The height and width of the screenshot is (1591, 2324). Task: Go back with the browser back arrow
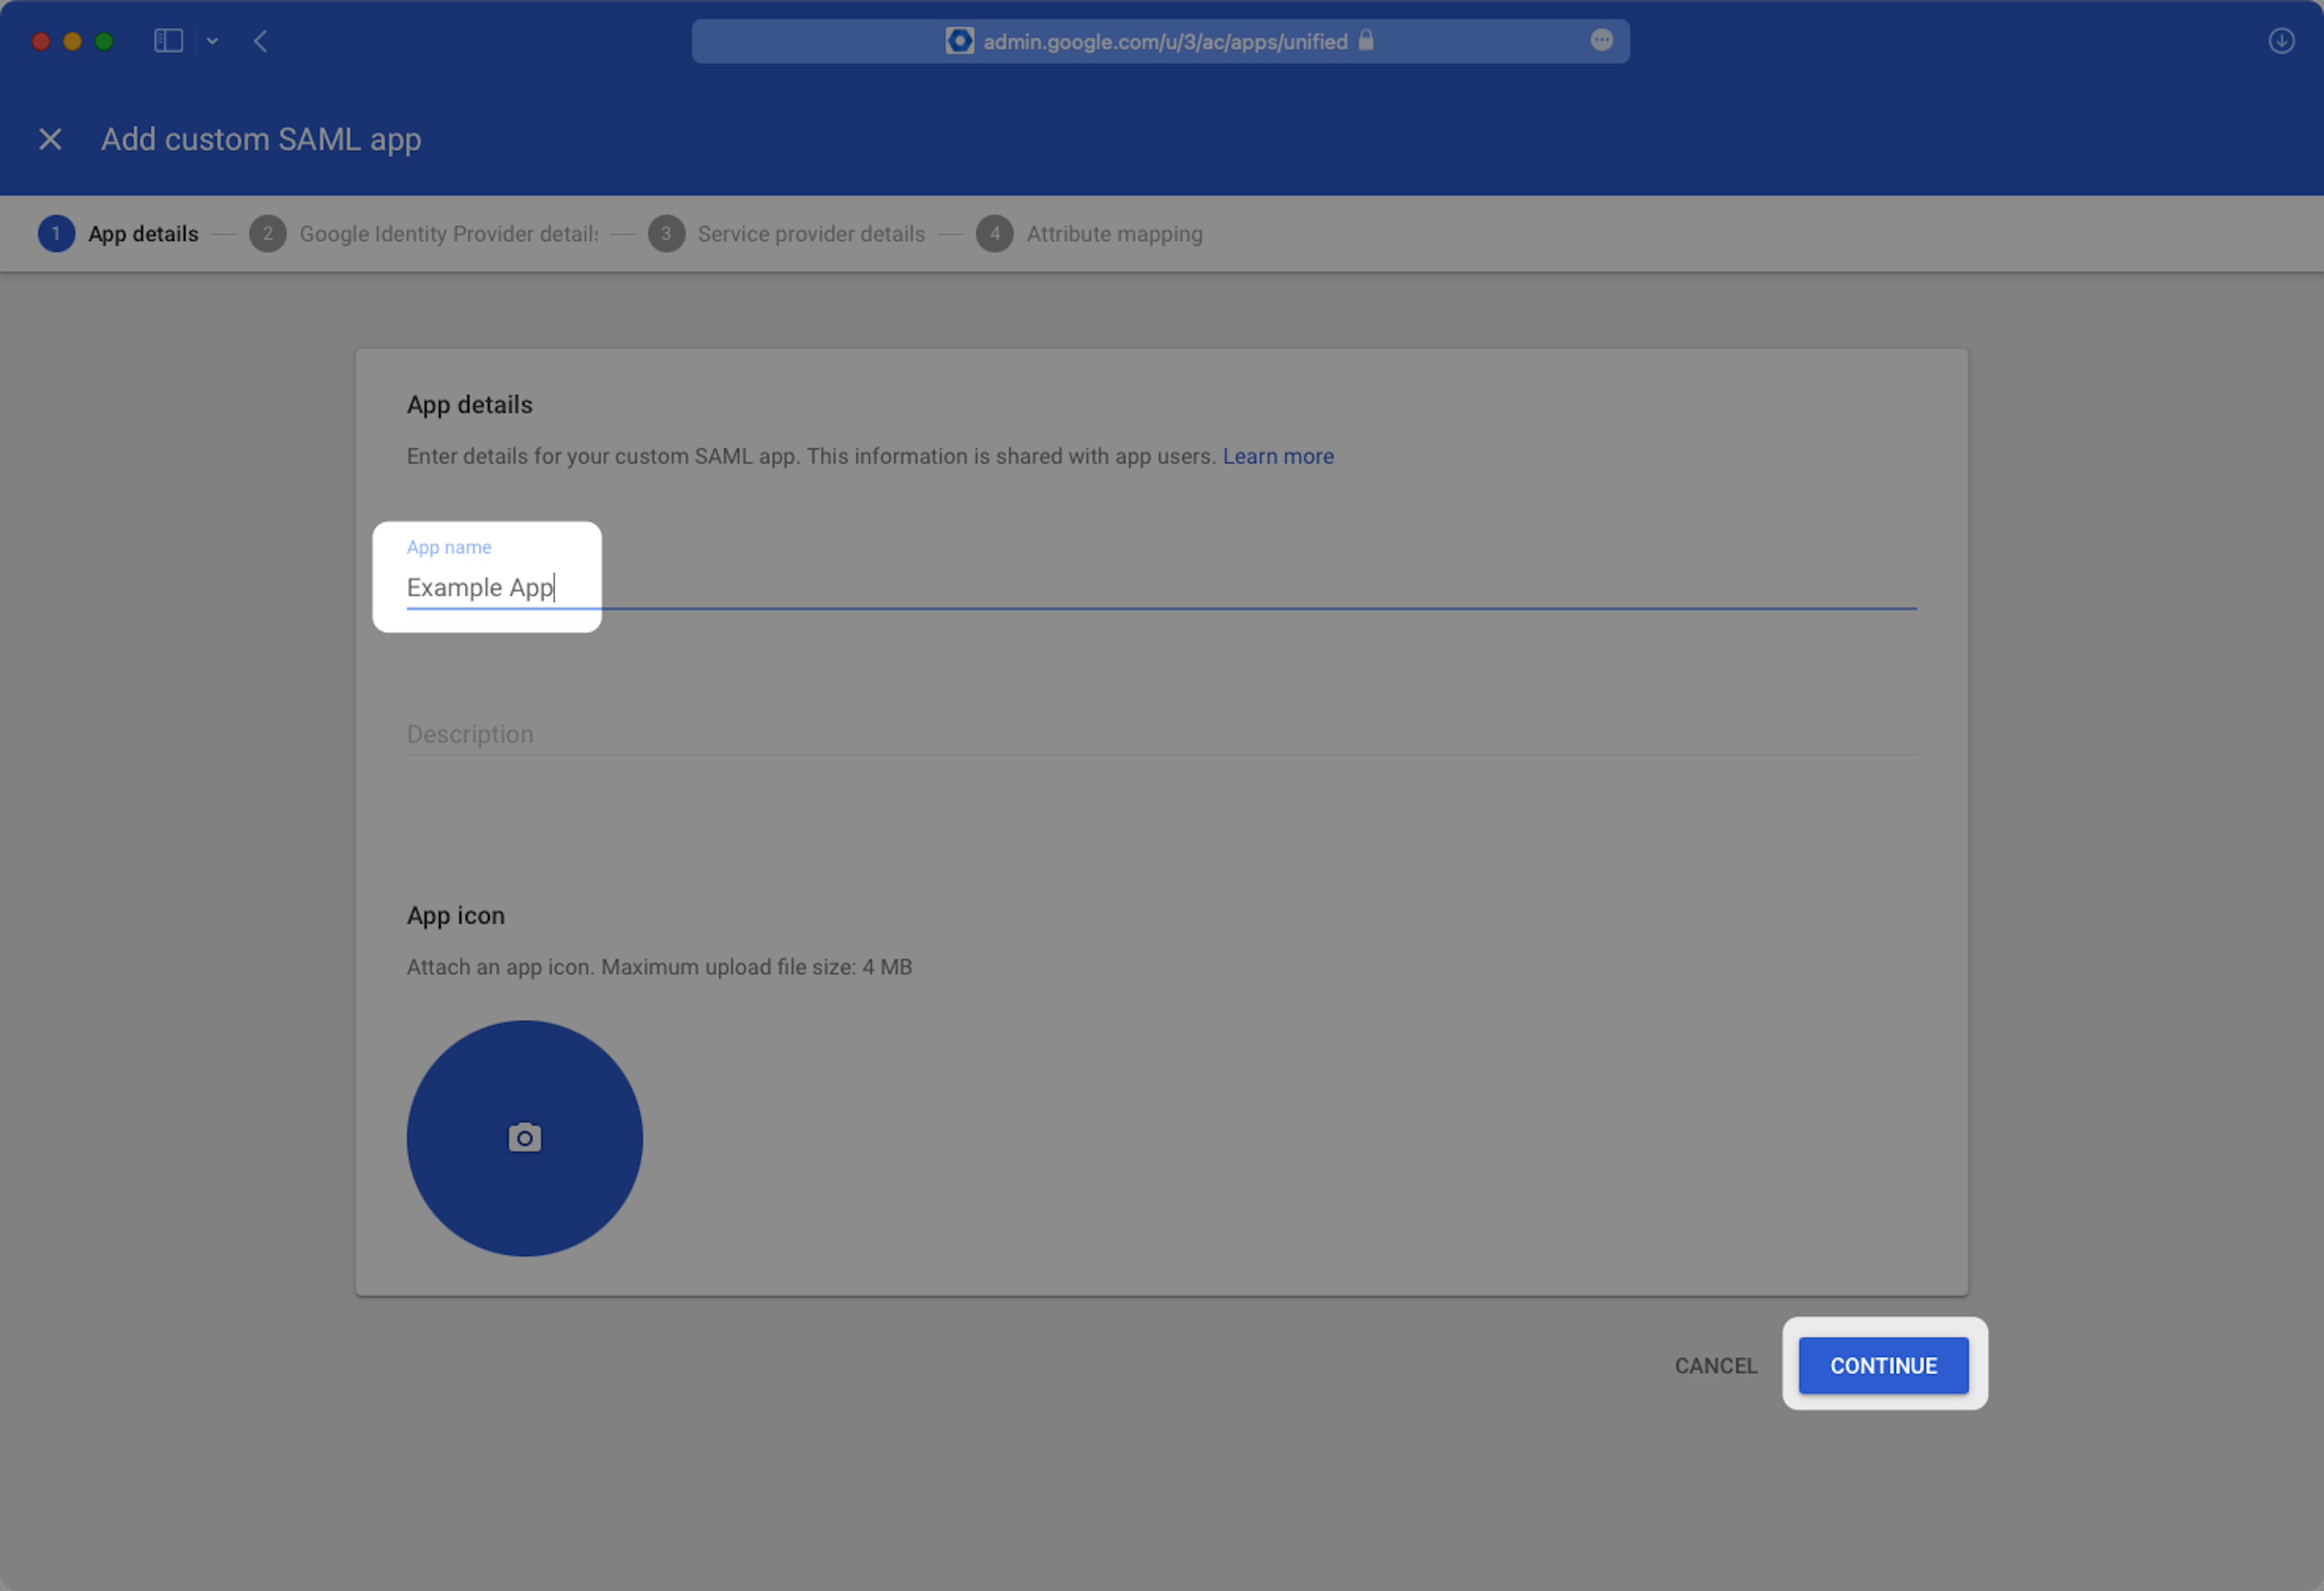pos(261,41)
